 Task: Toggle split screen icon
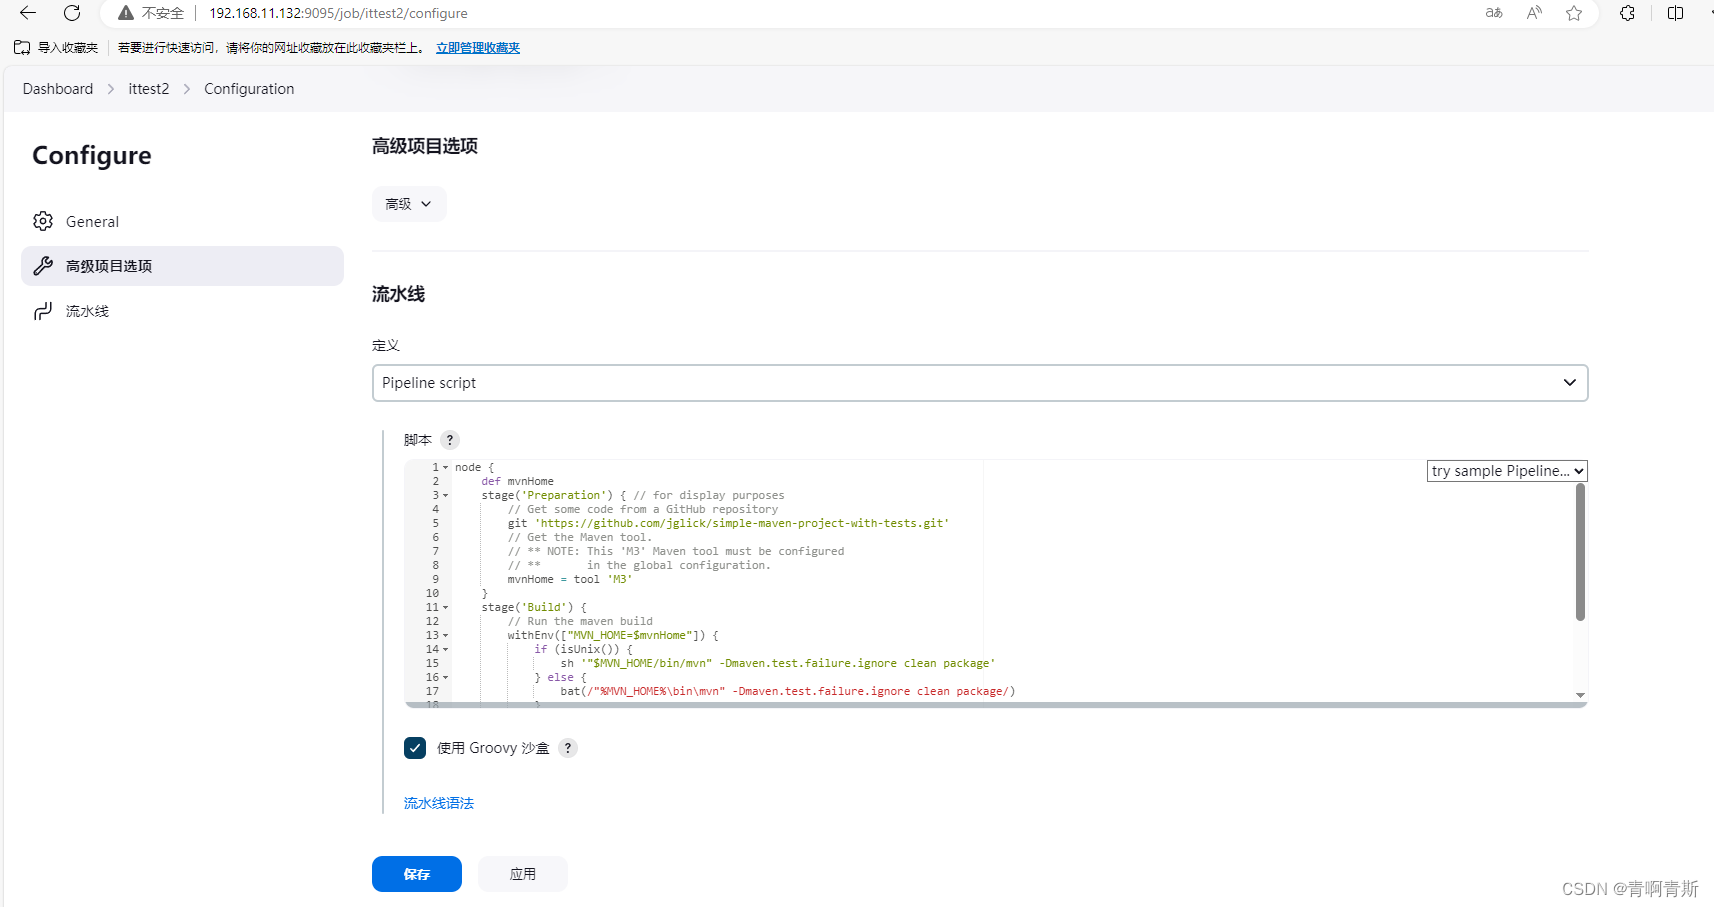pyautogui.click(x=1676, y=13)
